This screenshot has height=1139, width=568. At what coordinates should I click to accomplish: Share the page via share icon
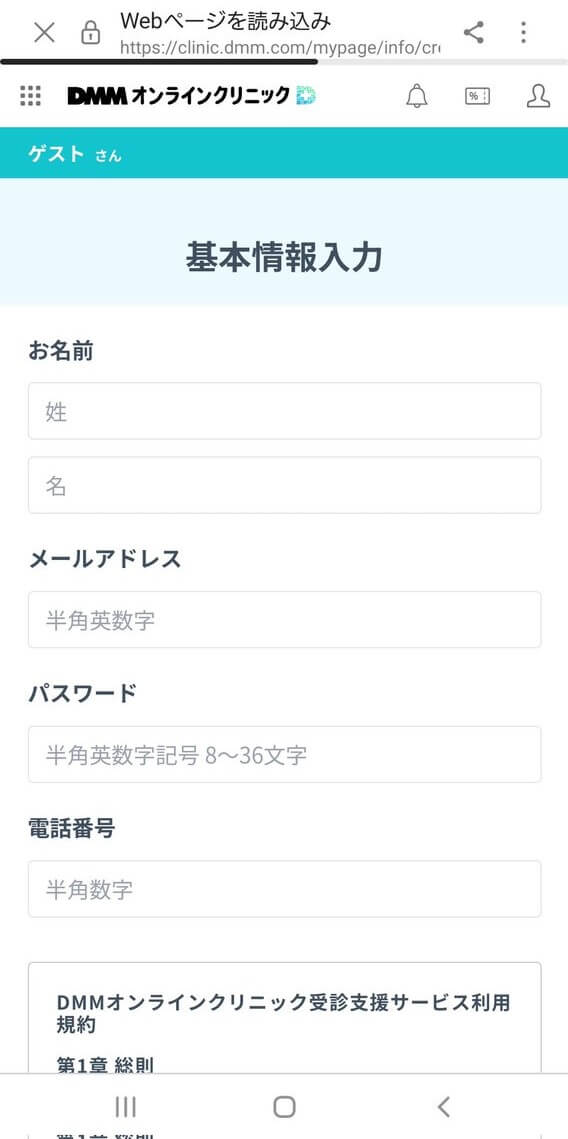coord(474,32)
